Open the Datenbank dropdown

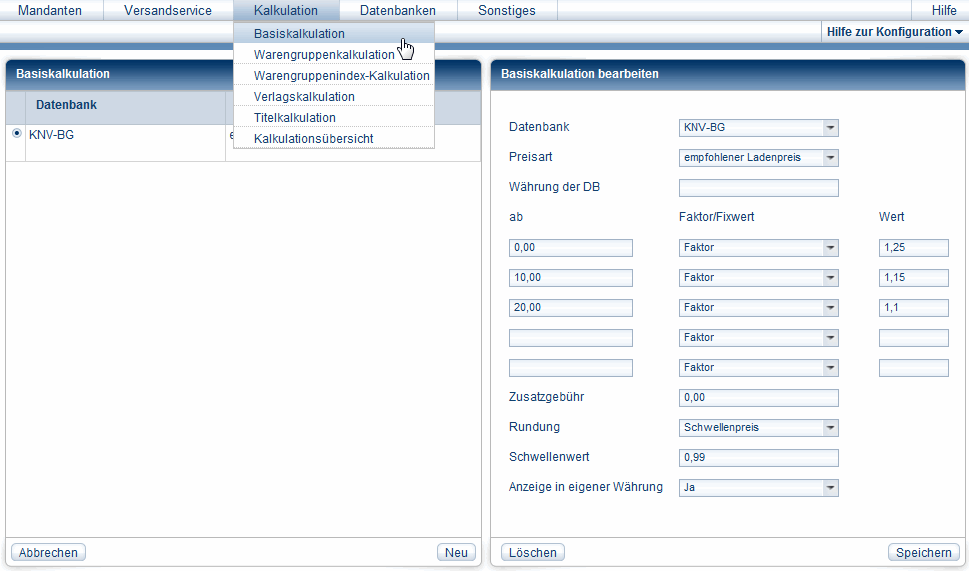pyautogui.click(x=758, y=128)
